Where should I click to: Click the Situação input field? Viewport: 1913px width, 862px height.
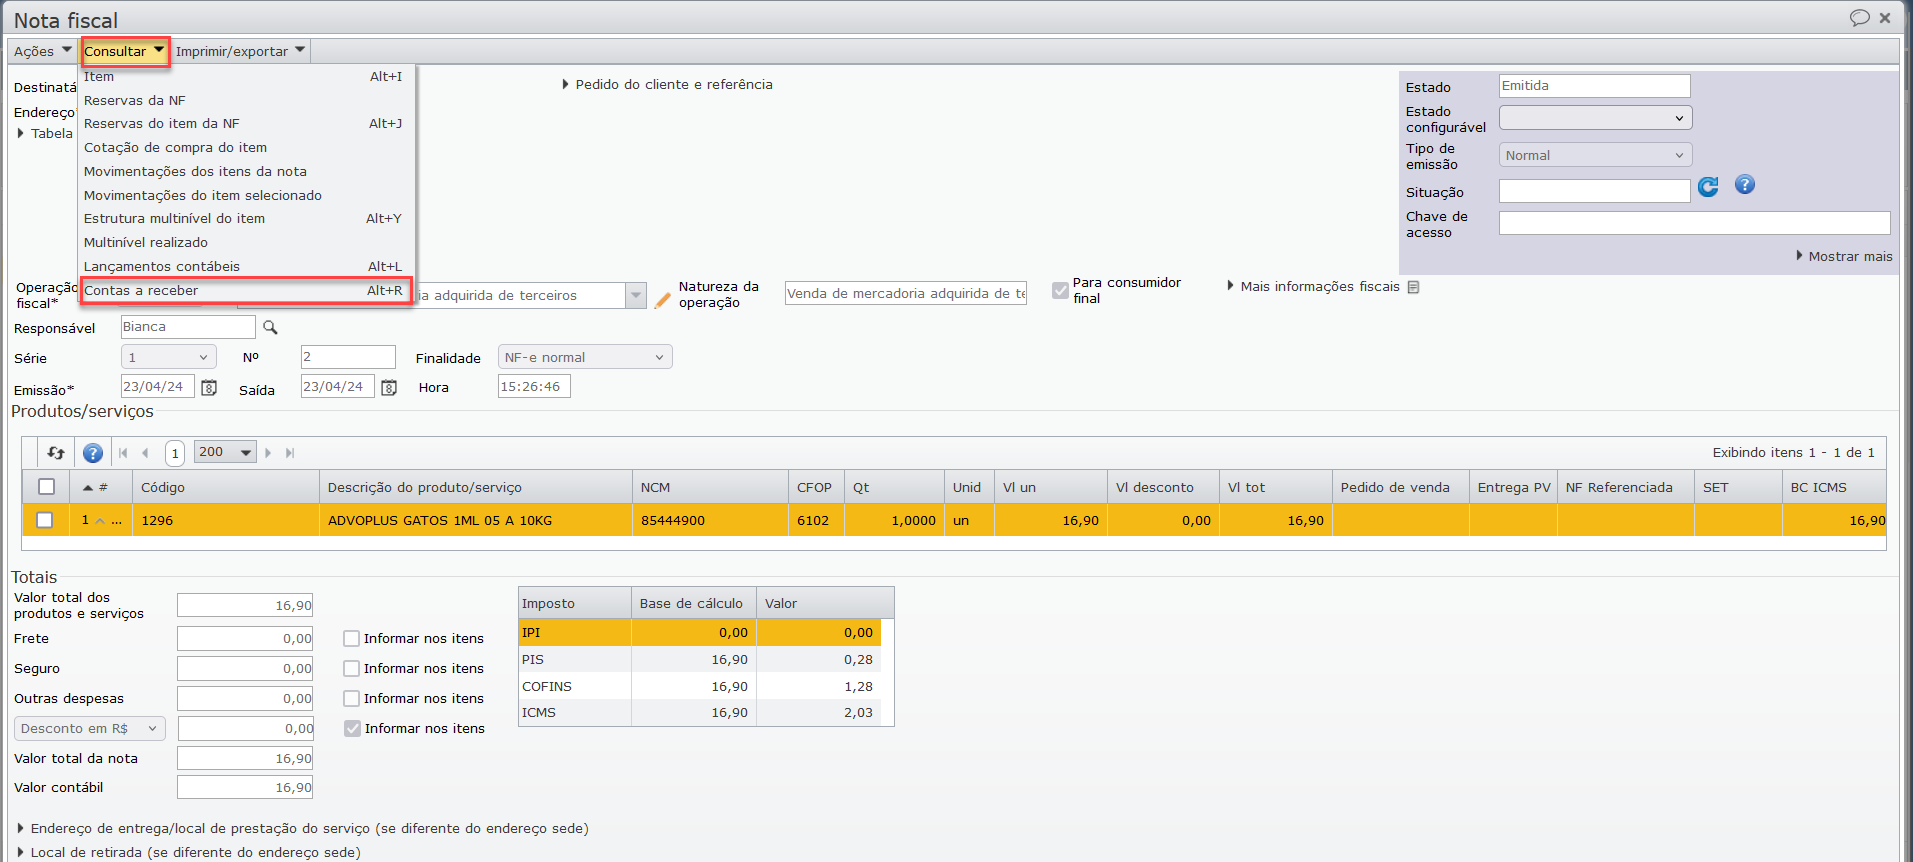pyautogui.click(x=1594, y=191)
